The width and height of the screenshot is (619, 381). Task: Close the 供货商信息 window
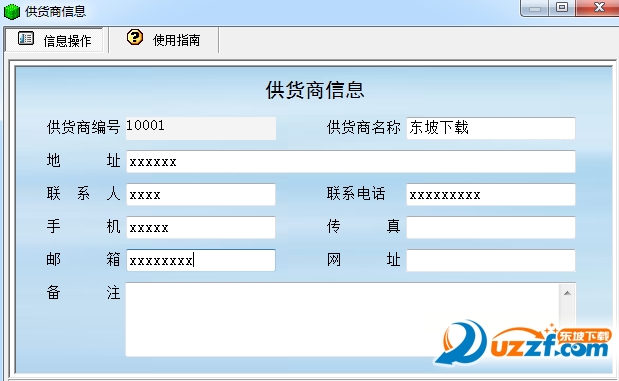point(598,8)
